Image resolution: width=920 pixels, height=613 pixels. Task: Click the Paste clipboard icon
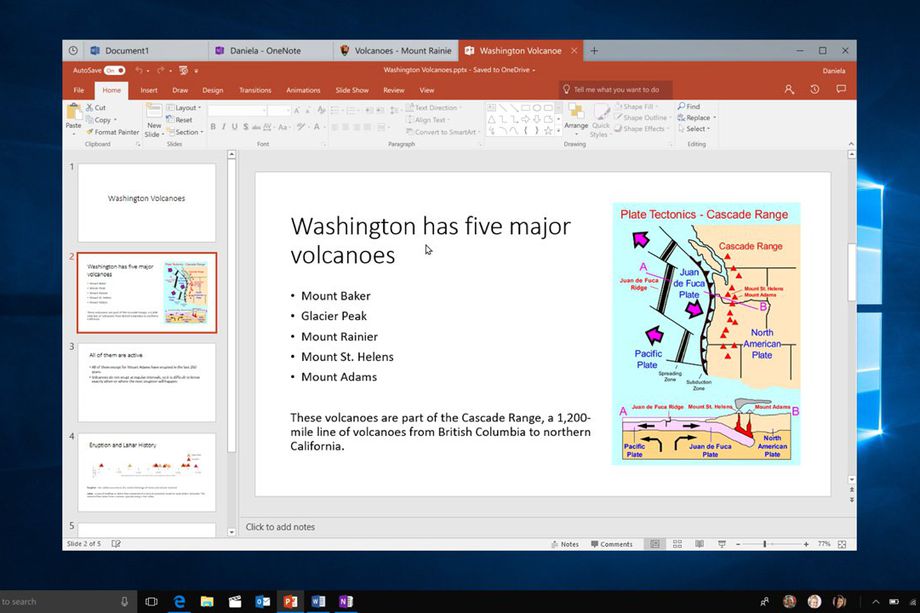(73, 115)
